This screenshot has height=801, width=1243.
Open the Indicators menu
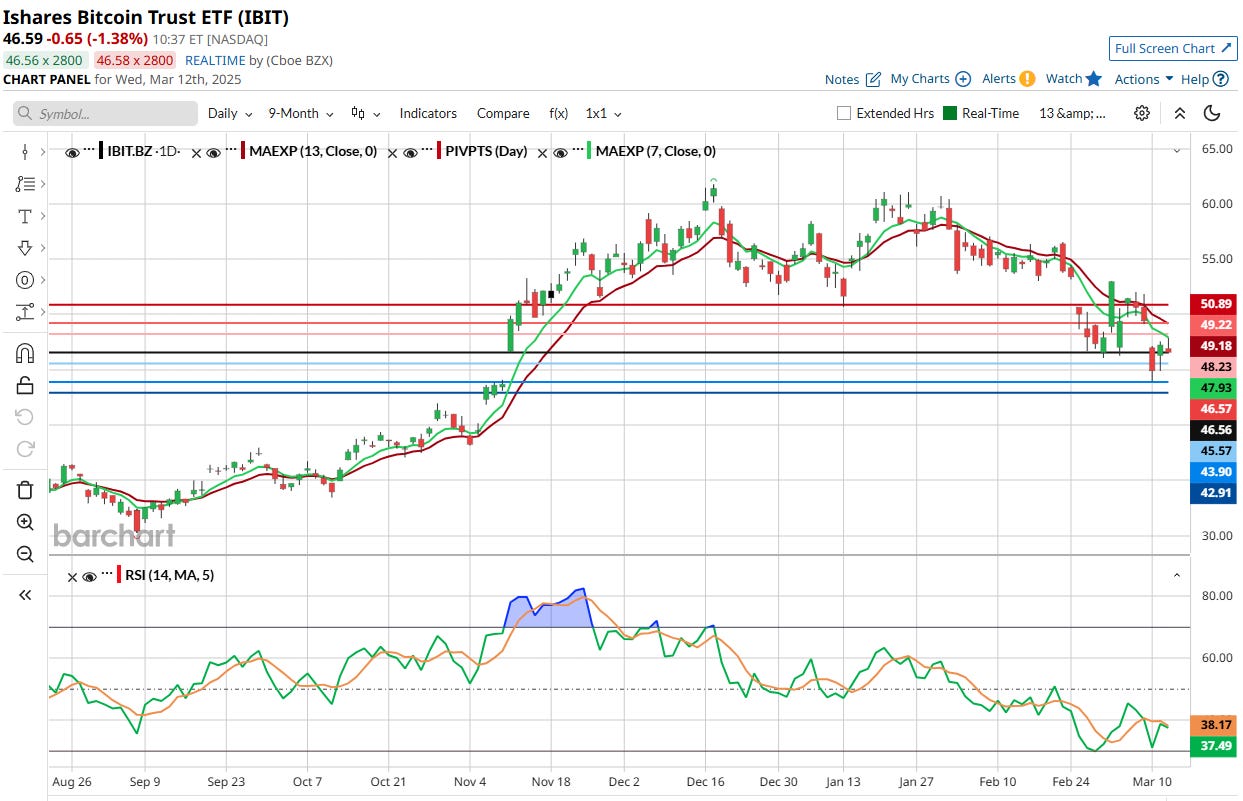tap(428, 113)
